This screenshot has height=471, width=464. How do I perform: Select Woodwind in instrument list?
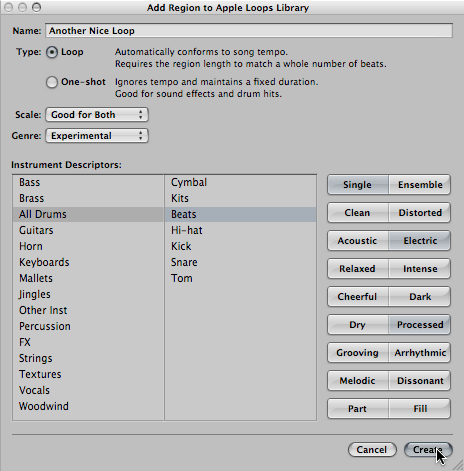tap(88, 406)
